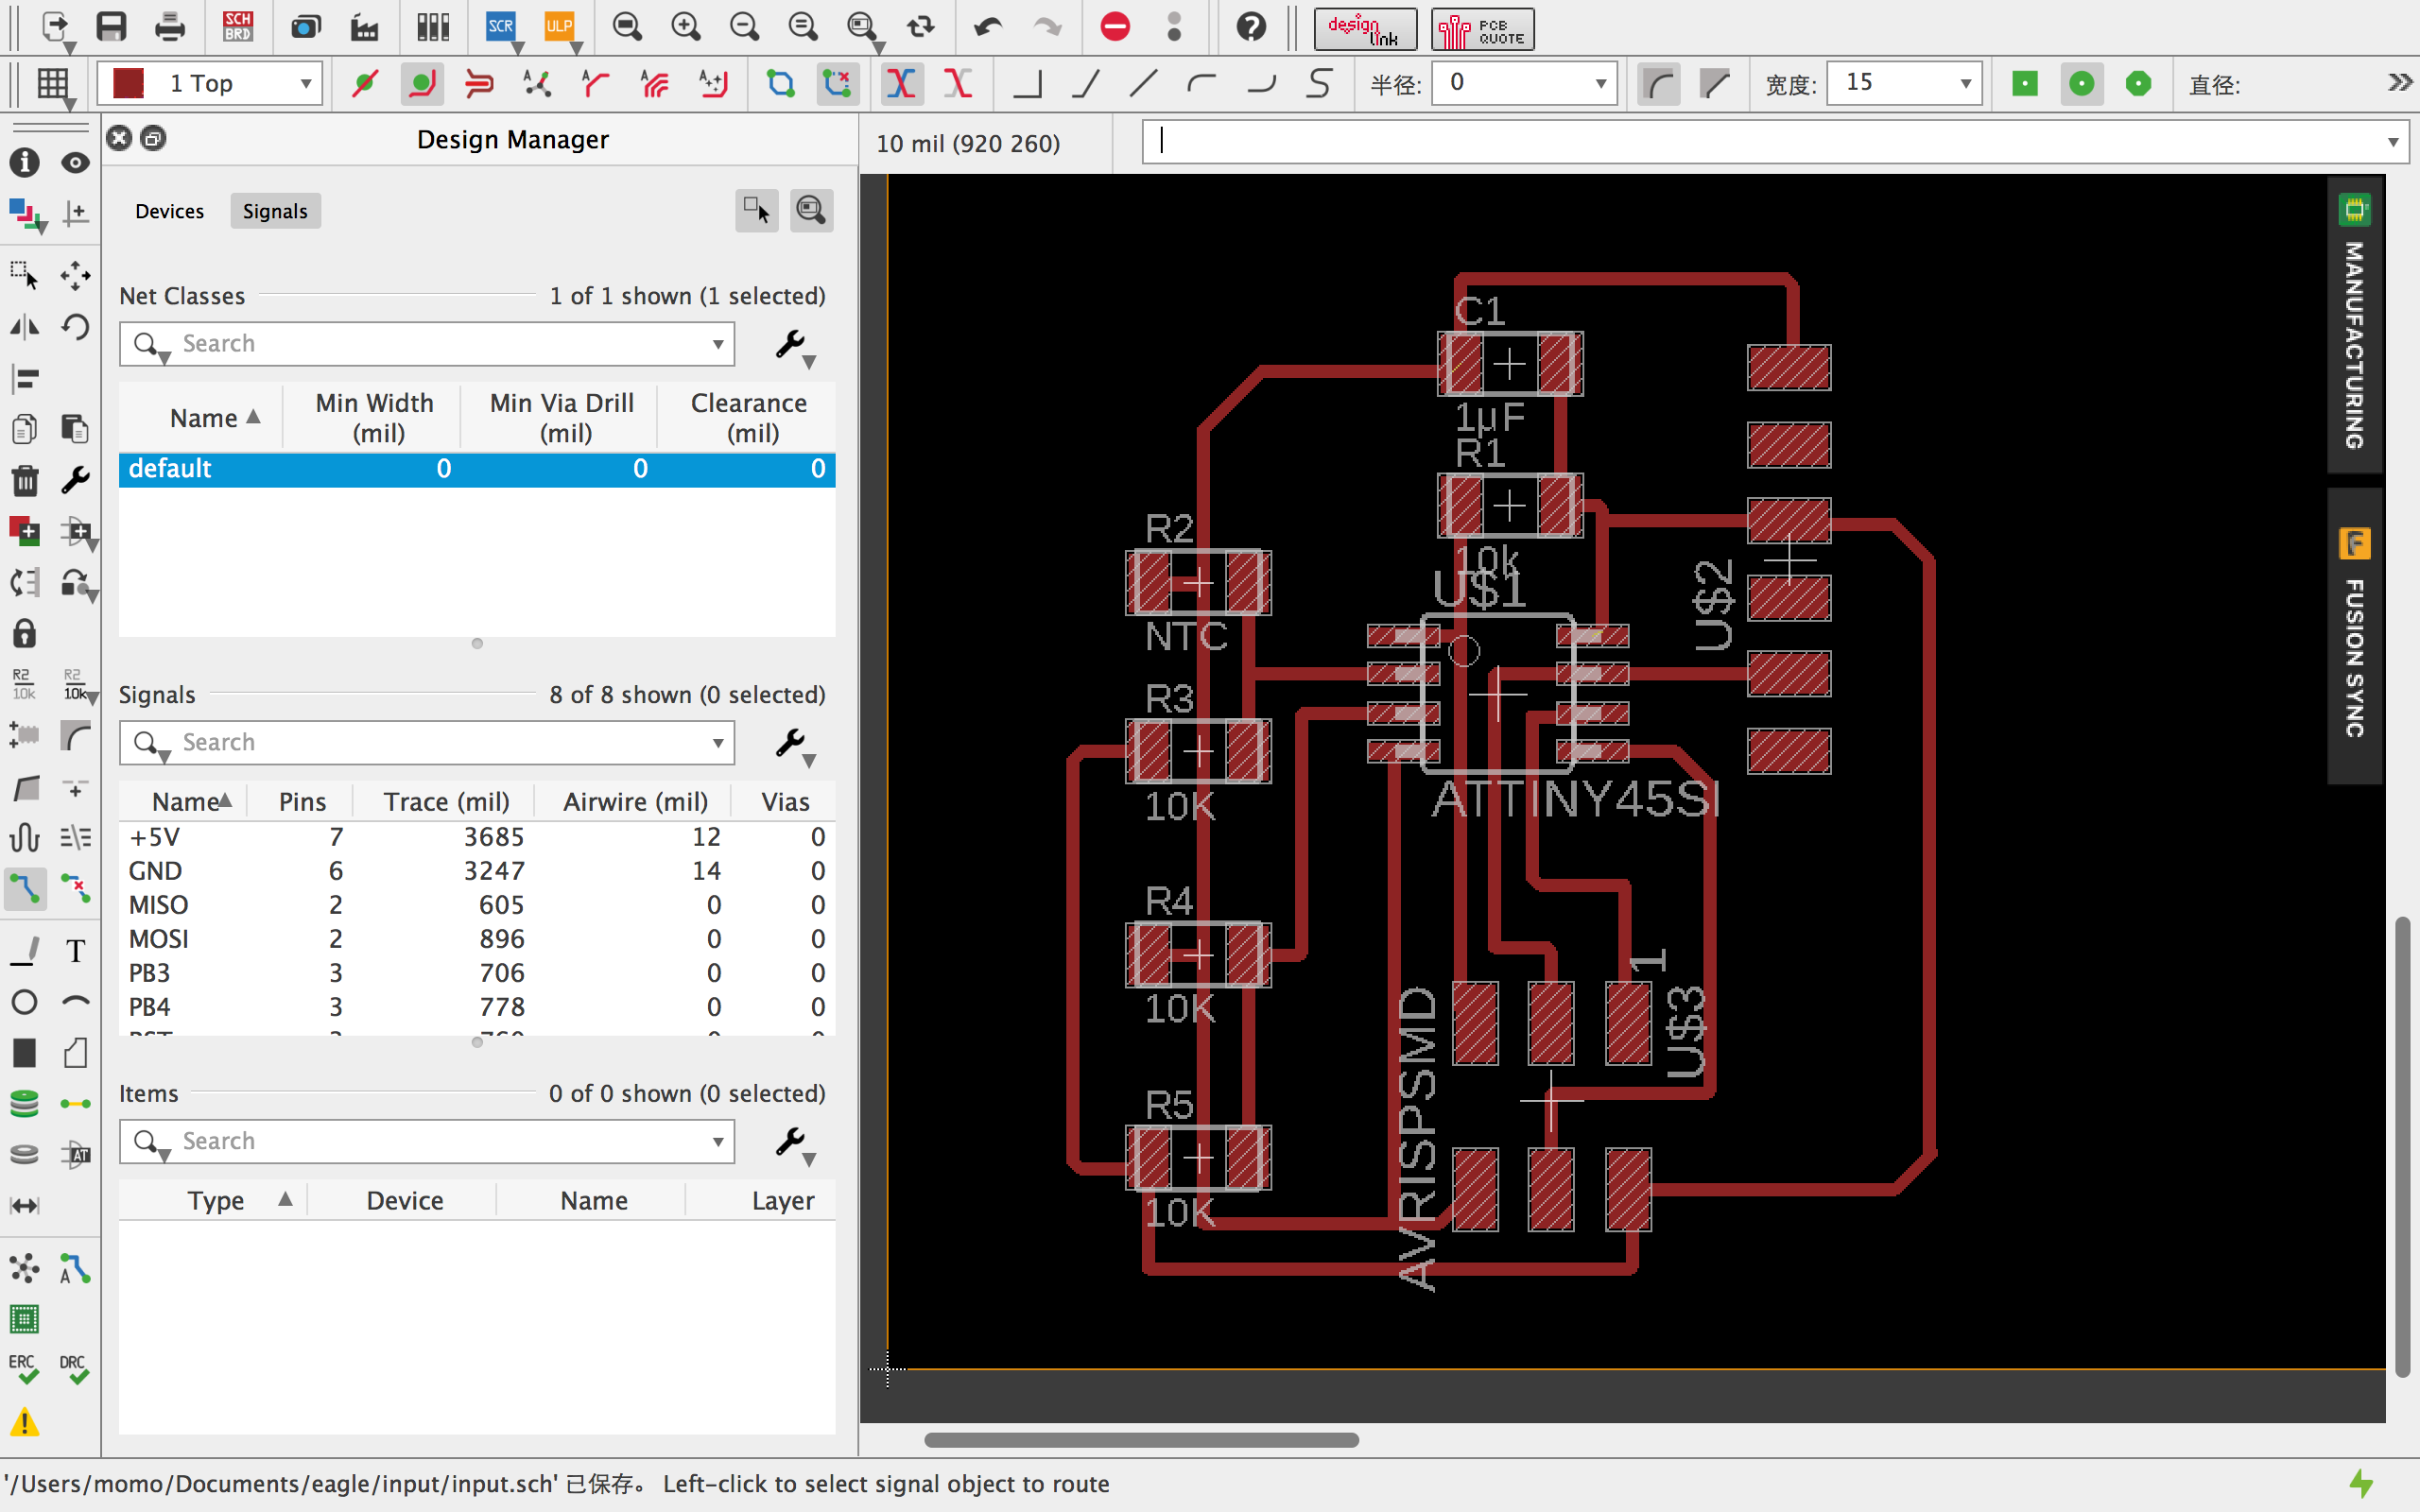Toggle the walkaround obstacles routing mode
Image resolution: width=2420 pixels, height=1512 pixels.
(422, 83)
